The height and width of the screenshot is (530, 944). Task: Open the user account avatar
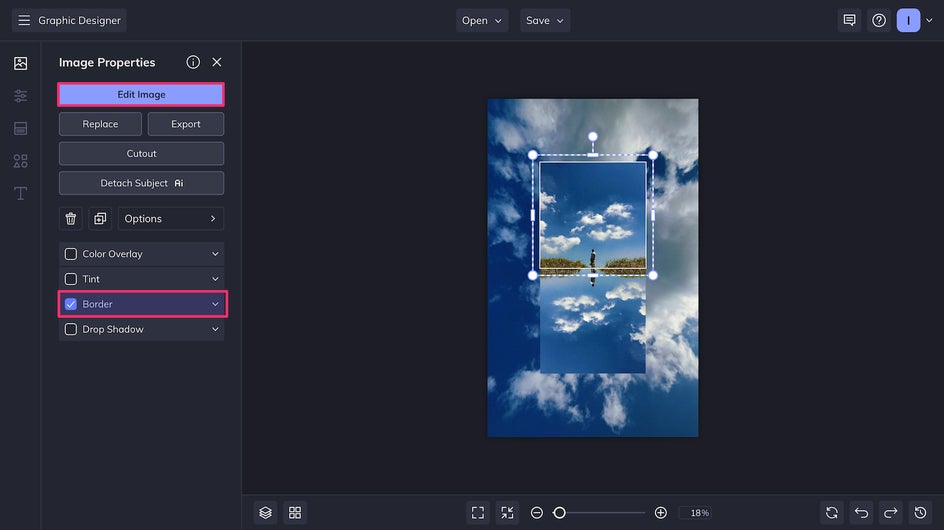click(908, 20)
